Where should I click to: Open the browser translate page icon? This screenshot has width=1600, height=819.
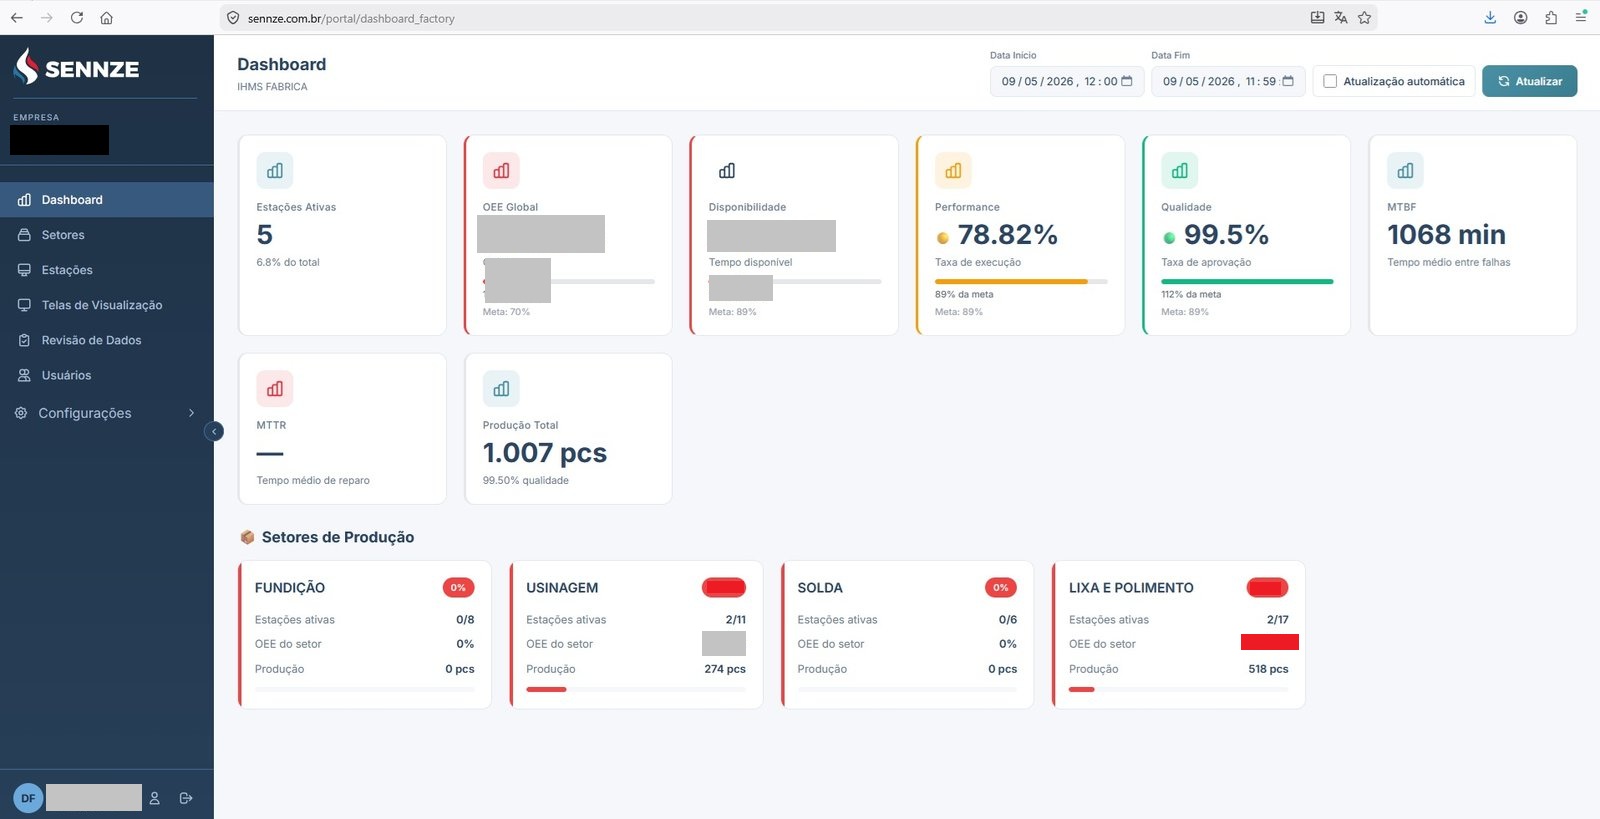pos(1341,18)
